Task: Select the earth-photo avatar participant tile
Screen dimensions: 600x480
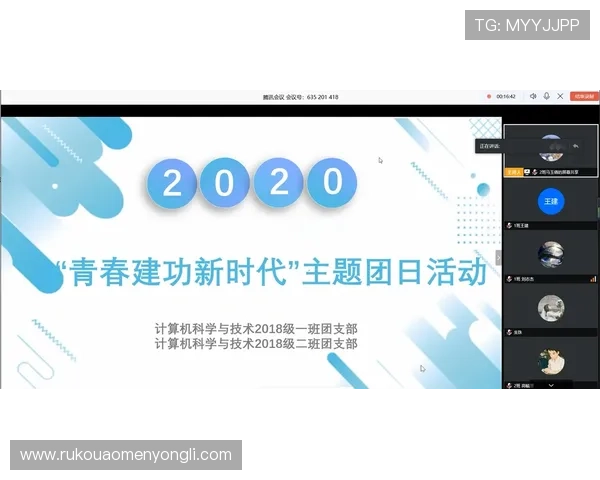Action: pyautogui.click(x=551, y=255)
